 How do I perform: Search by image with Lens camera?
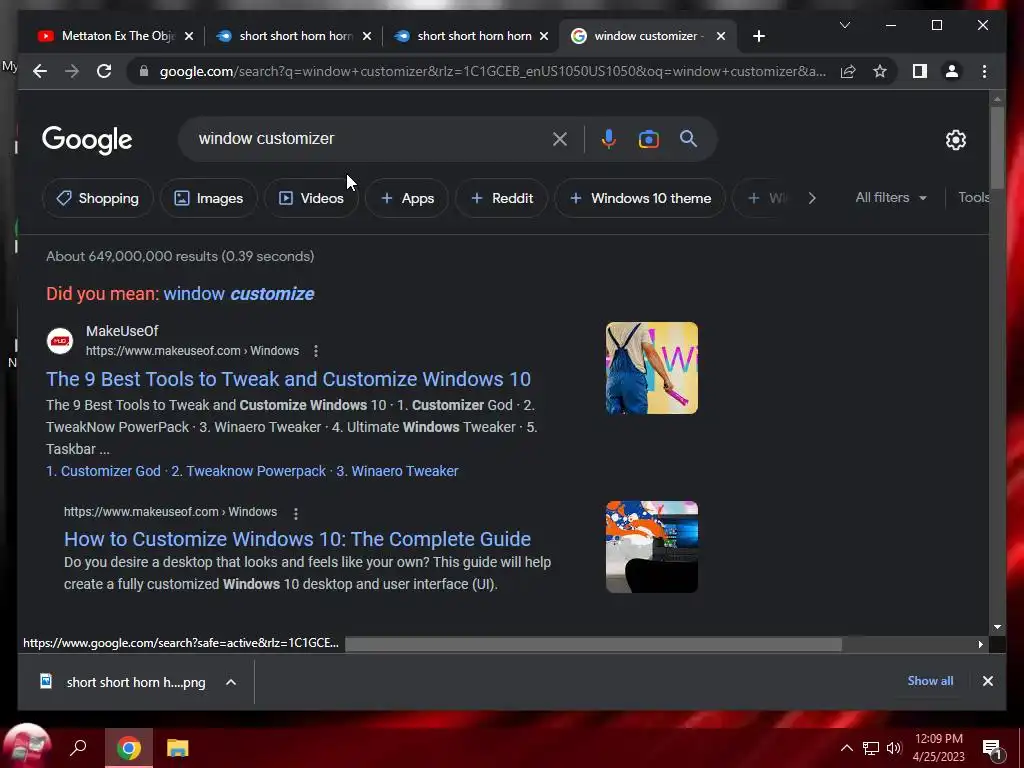click(x=648, y=139)
